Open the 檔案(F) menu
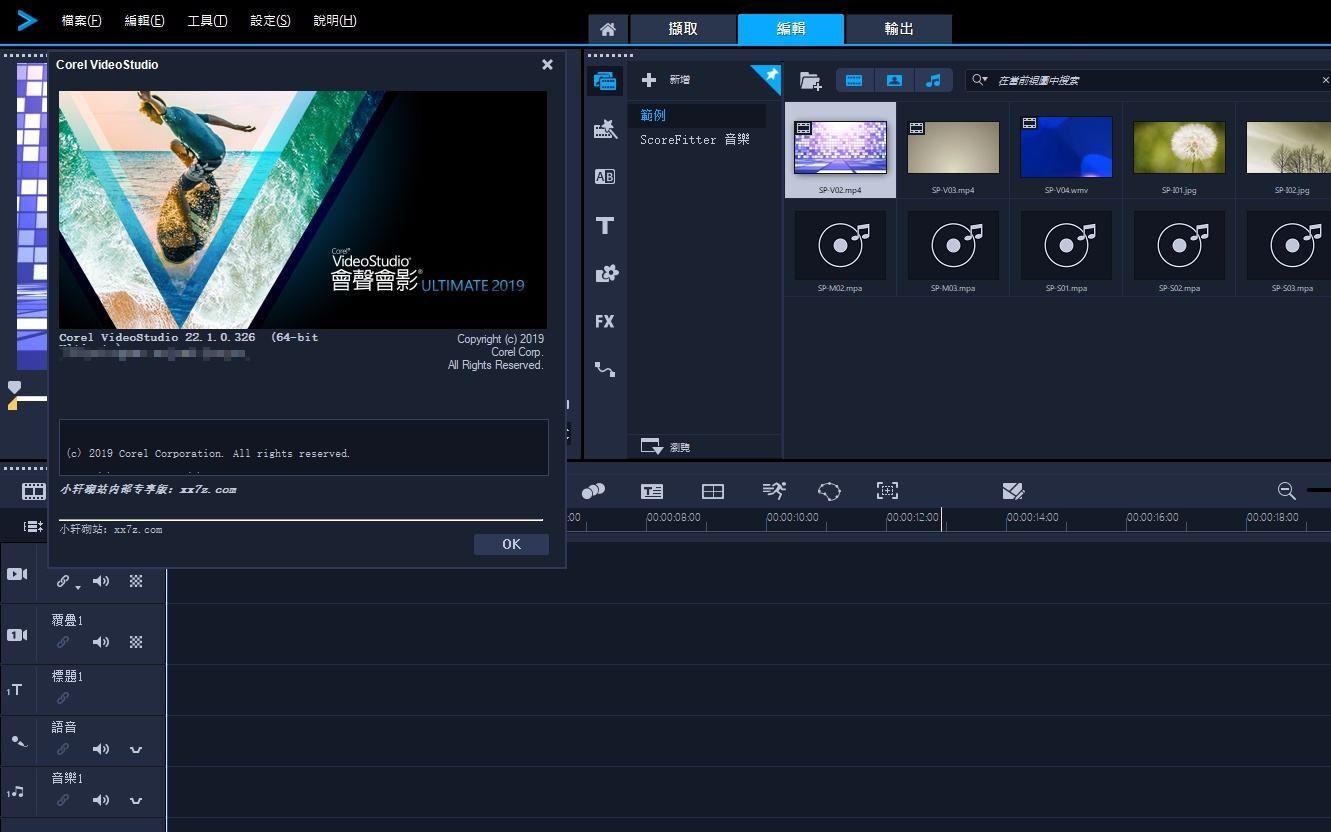Screen dimensions: 1331x832 81,21
